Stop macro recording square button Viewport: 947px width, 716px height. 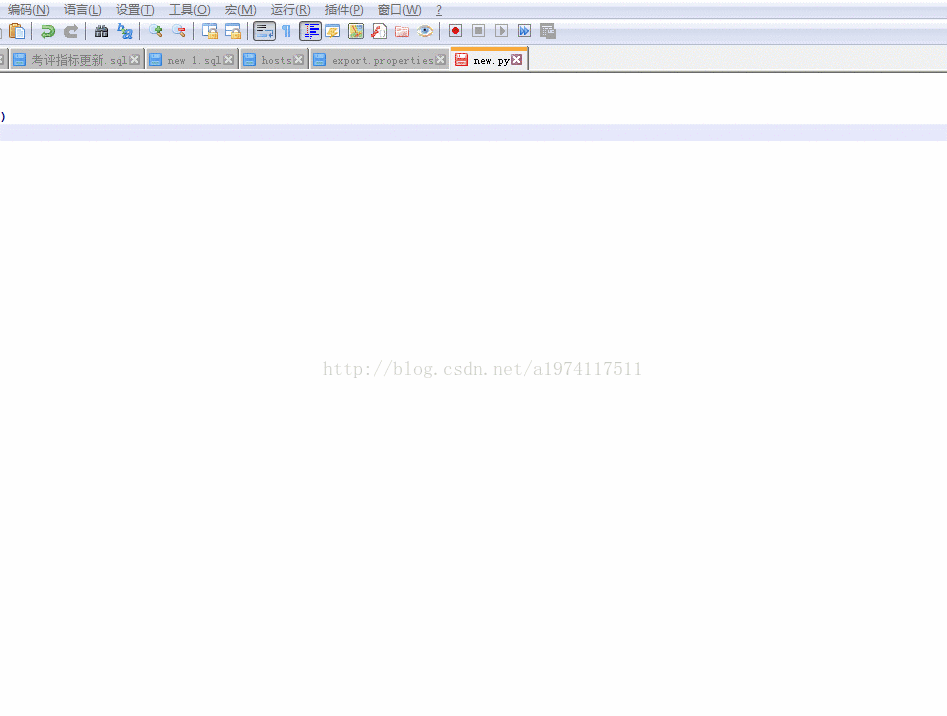point(478,31)
